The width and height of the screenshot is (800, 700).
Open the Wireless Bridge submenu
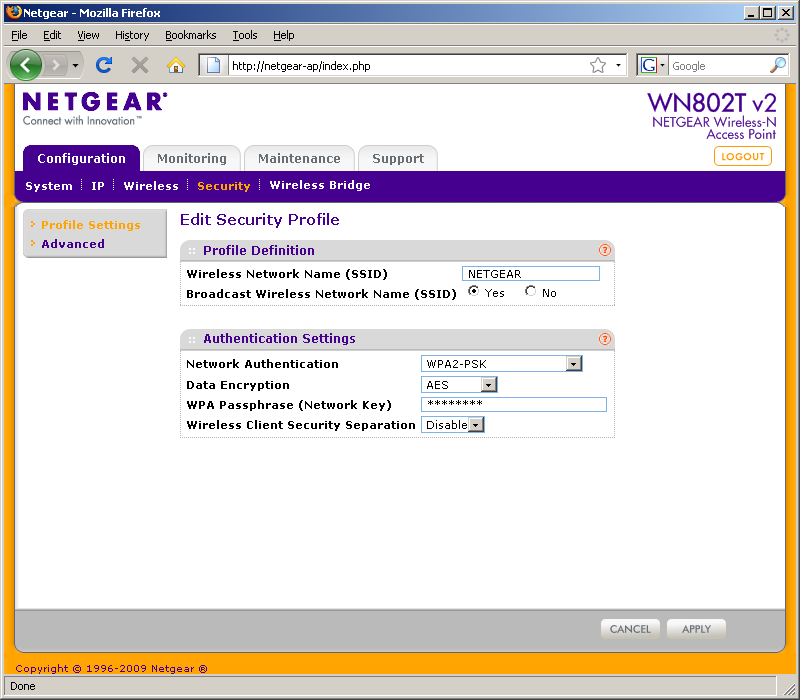320,185
